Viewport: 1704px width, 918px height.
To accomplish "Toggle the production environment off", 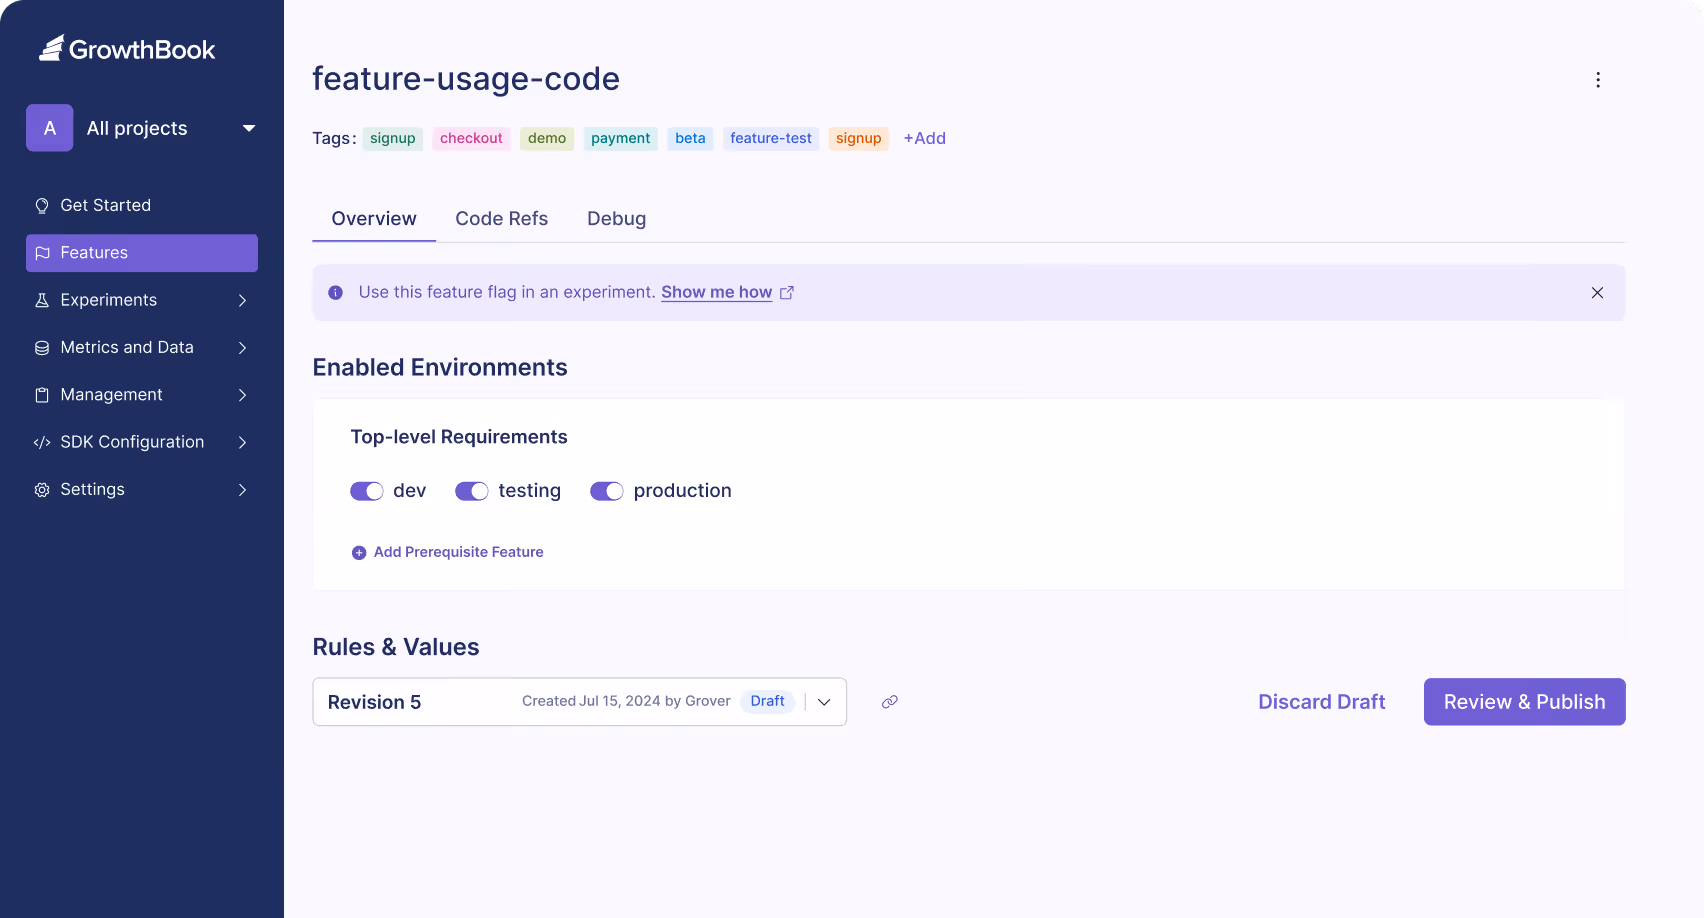I will [606, 491].
